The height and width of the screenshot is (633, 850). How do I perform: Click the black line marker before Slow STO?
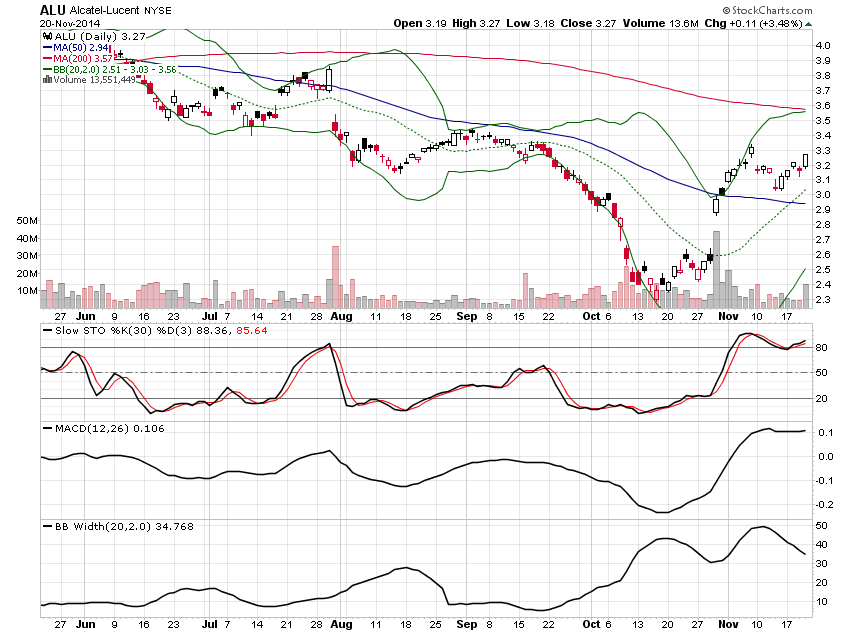click(48, 331)
